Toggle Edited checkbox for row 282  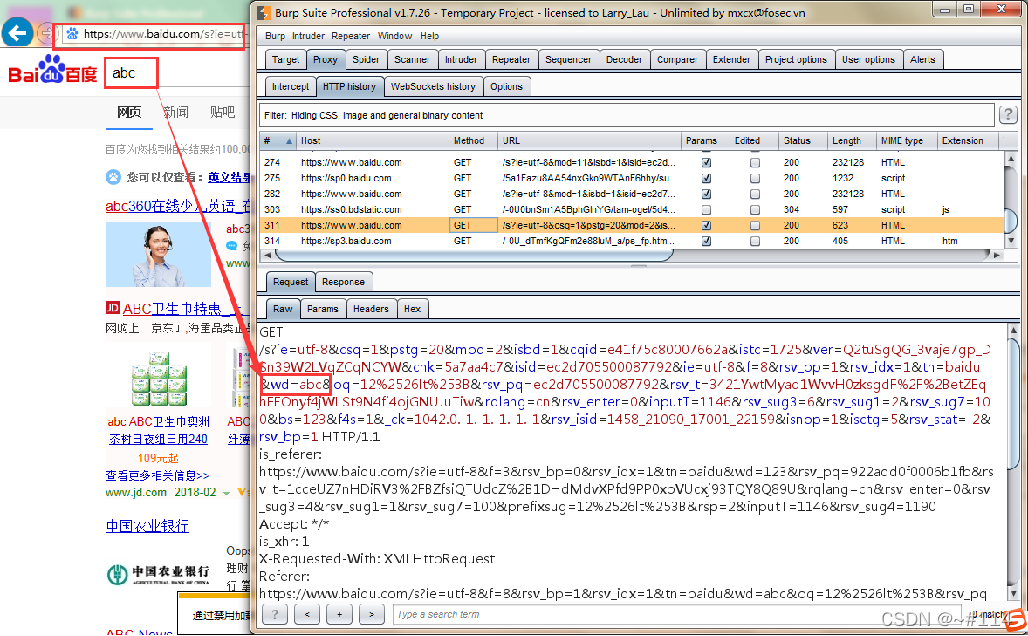point(755,194)
